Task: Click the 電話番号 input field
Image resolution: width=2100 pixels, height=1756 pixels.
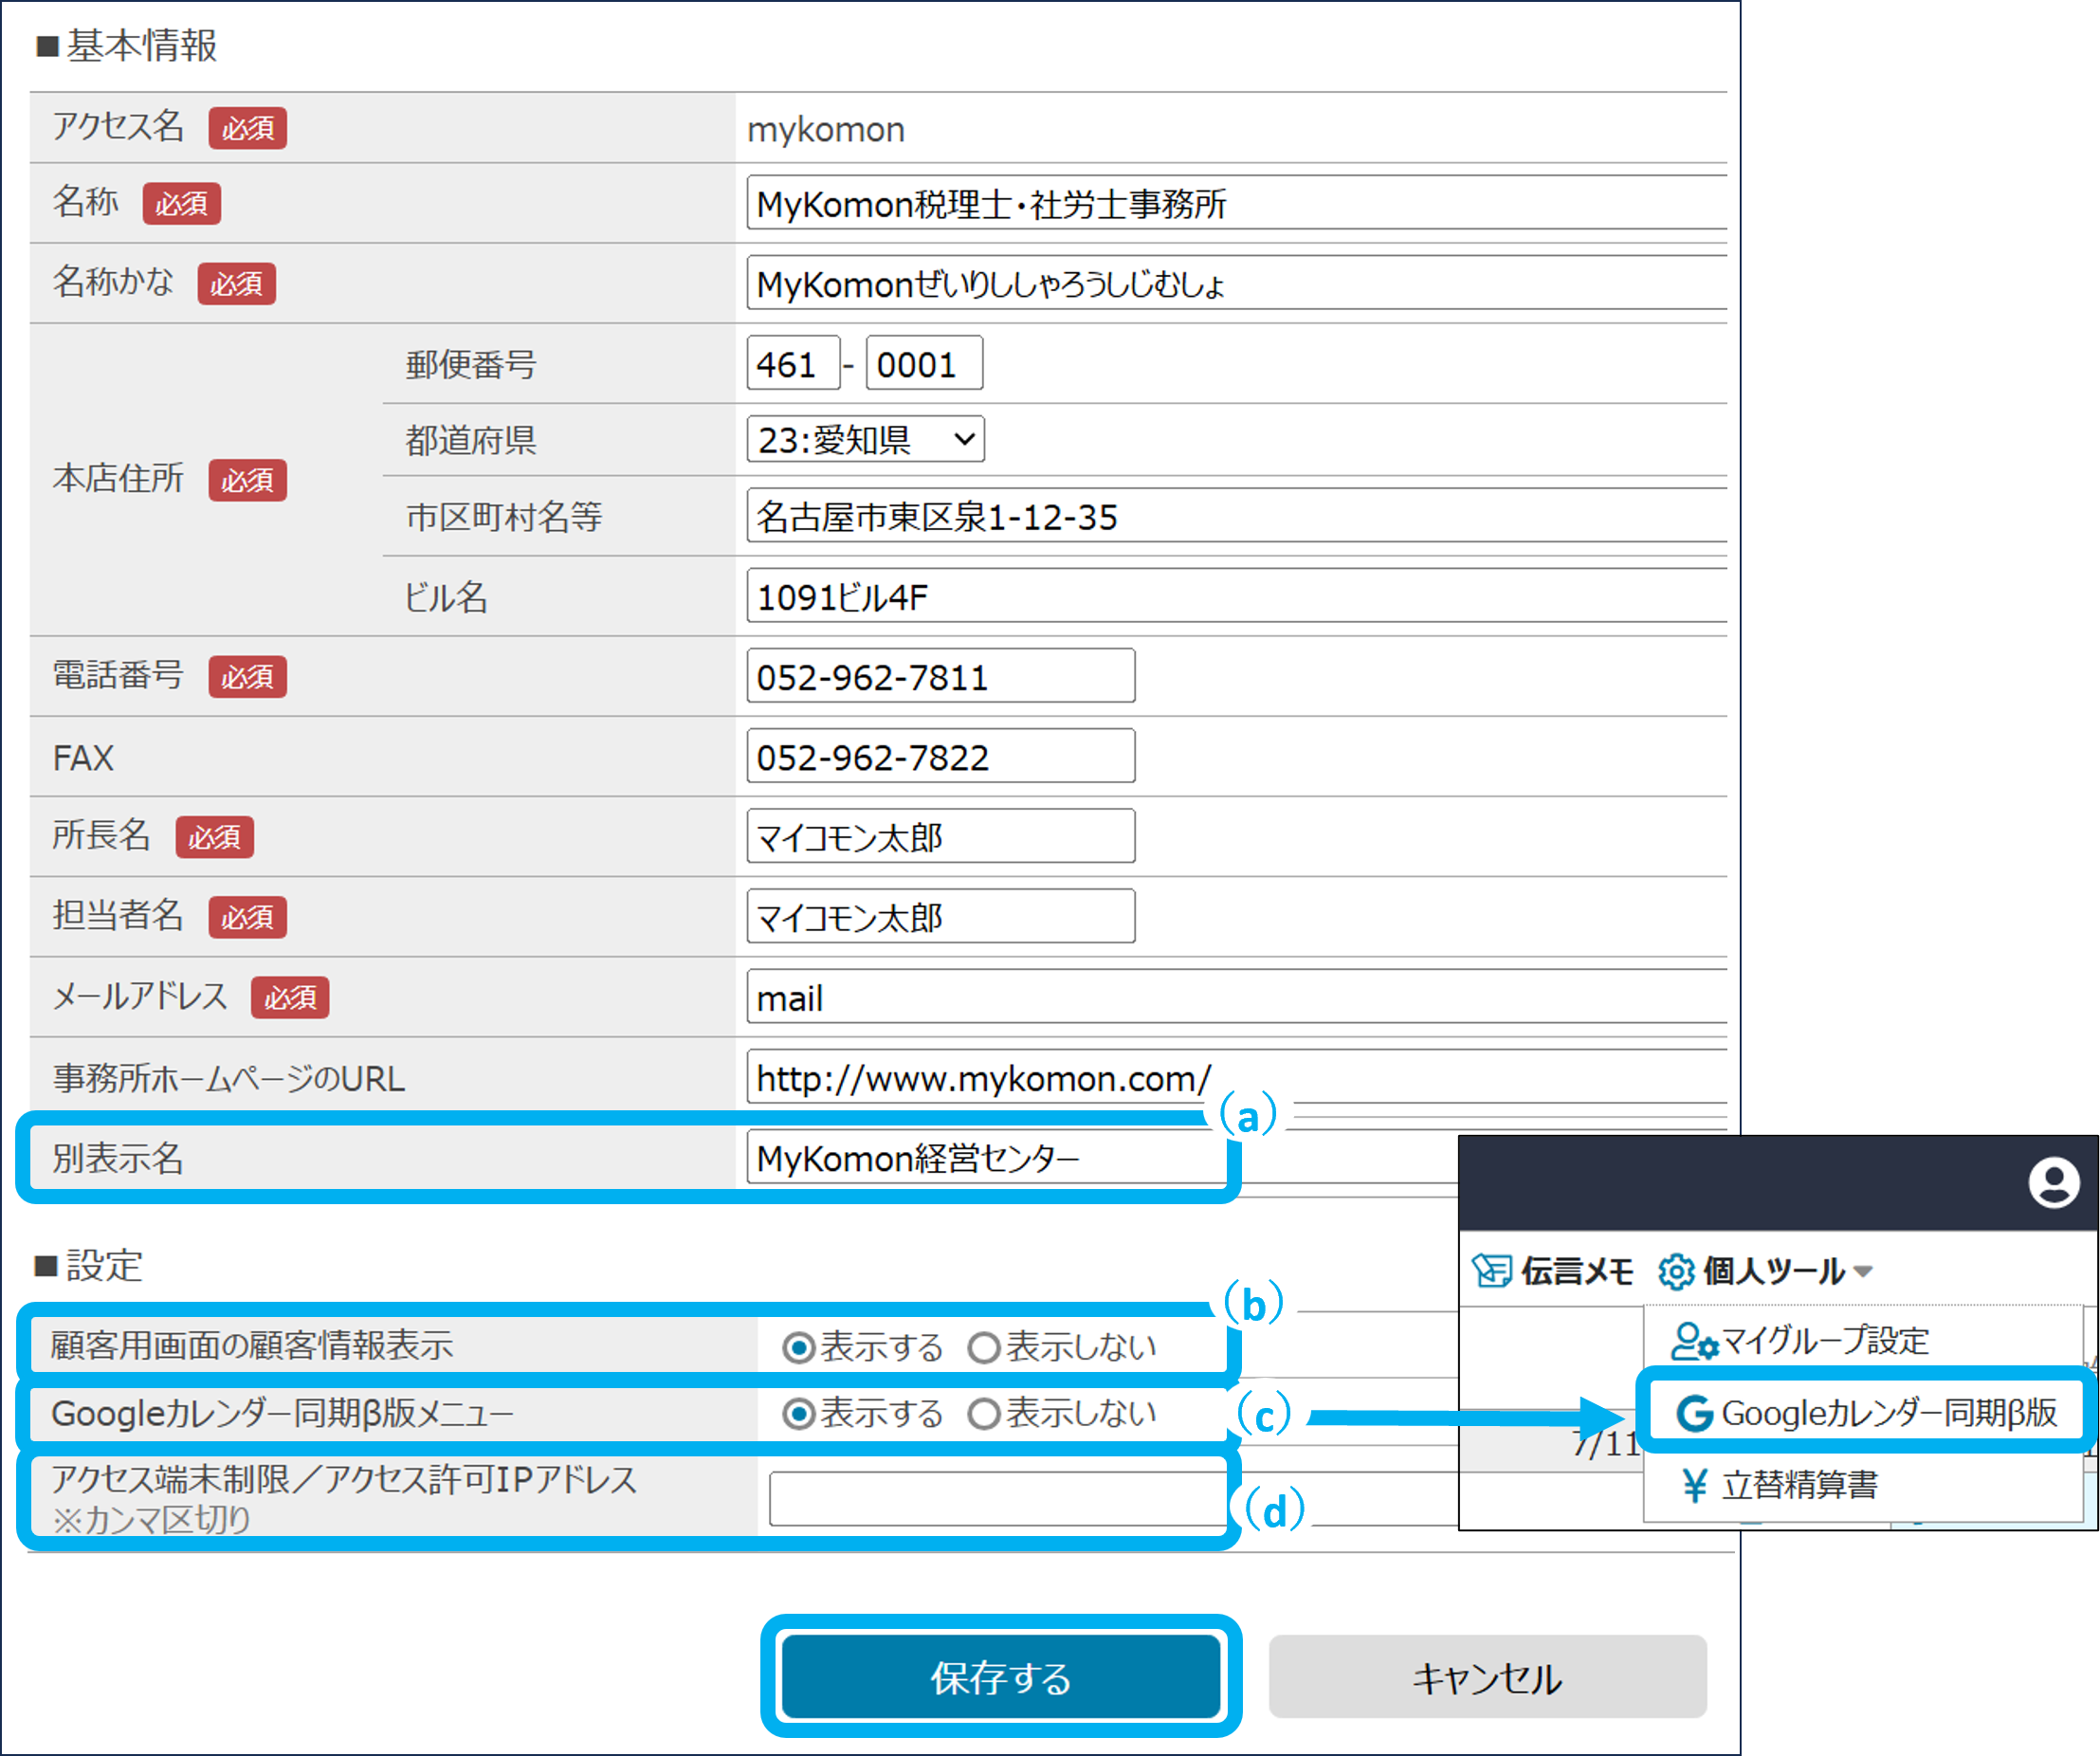Action: (x=941, y=676)
